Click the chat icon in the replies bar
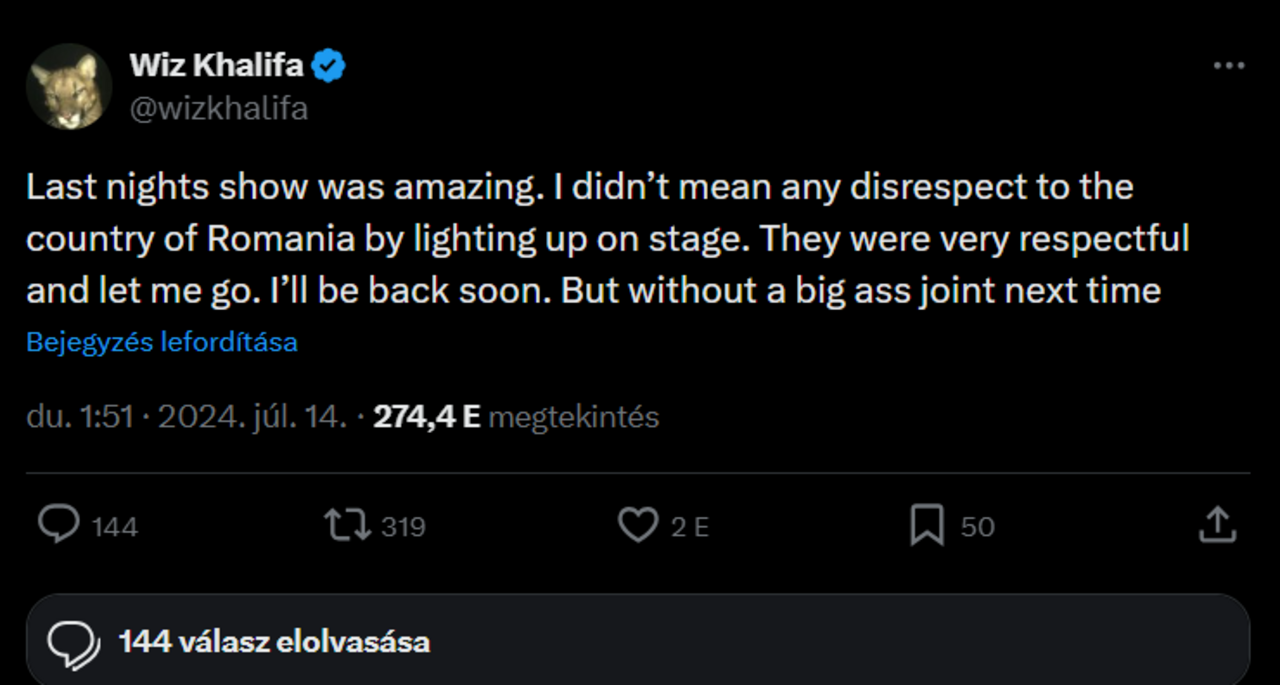The width and height of the screenshot is (1280, 685). tap(73, 643)
